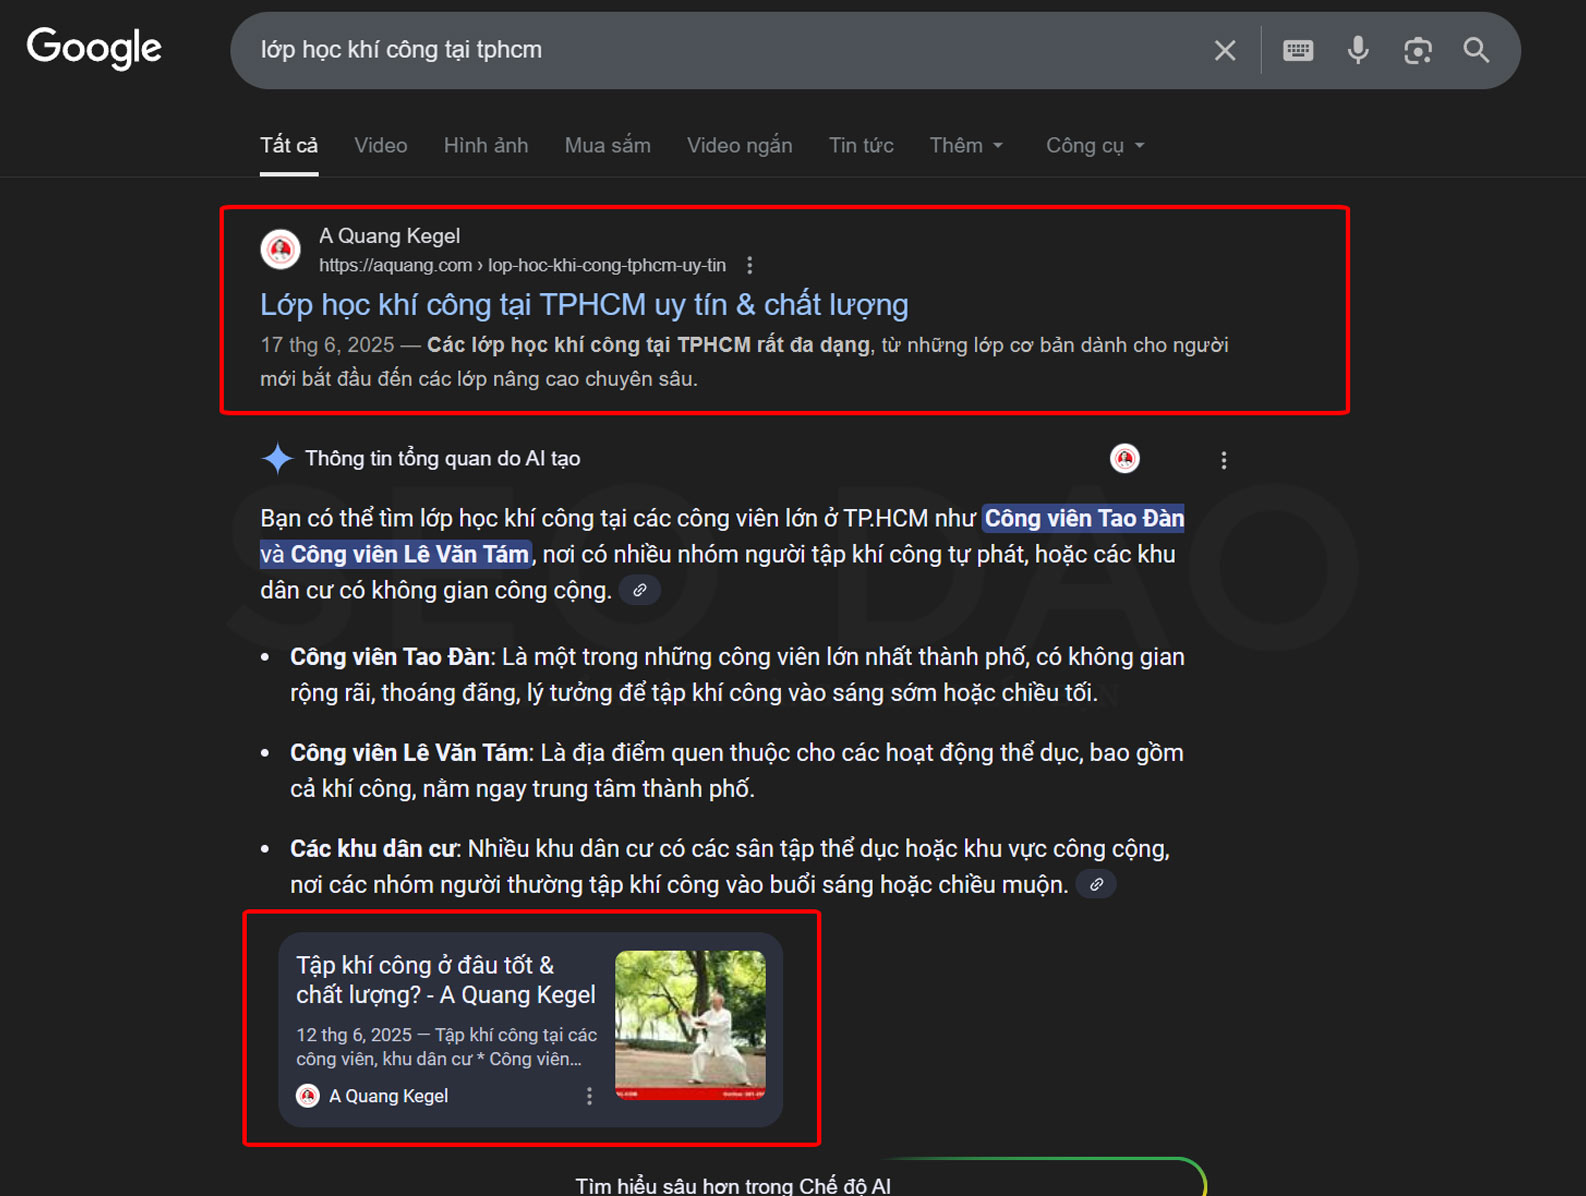Image resolution: width=1586 pixels, height=1196 pixels.
Task: Start voice search with microphone
Action: pos(1357,50)
